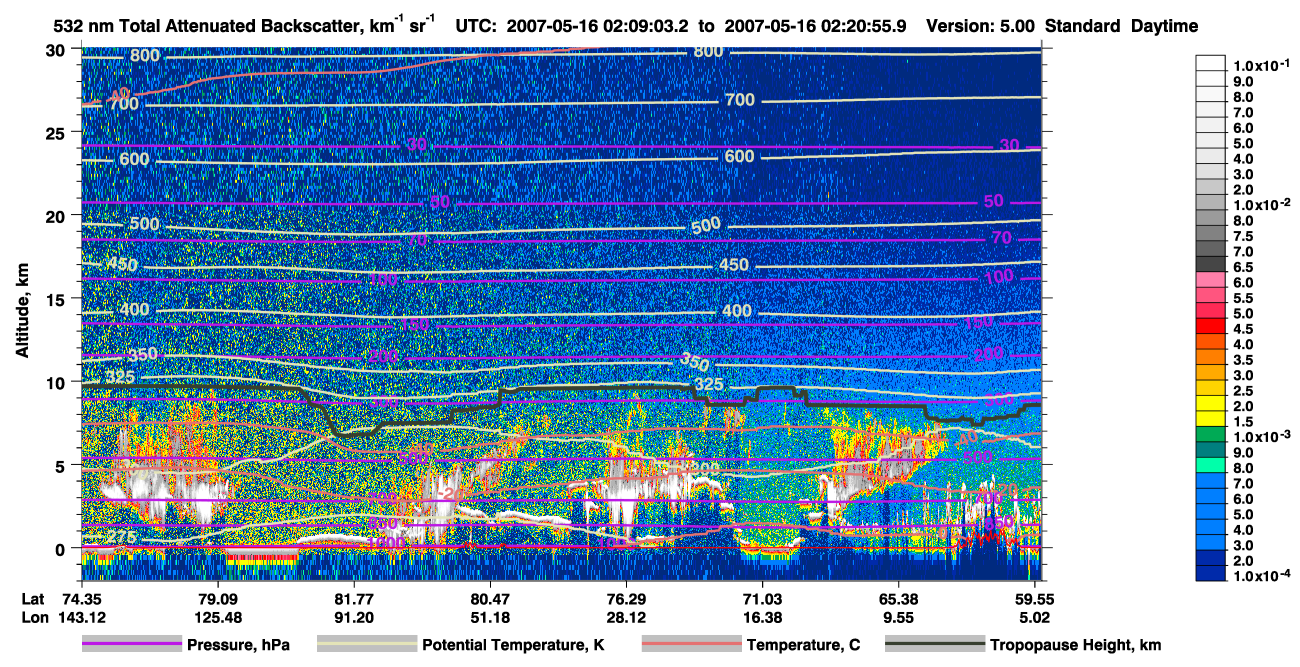The height and width of the screenshot is (667, 1300).
Task: Click the altitude tick label '25'
Action: (57, 132)
